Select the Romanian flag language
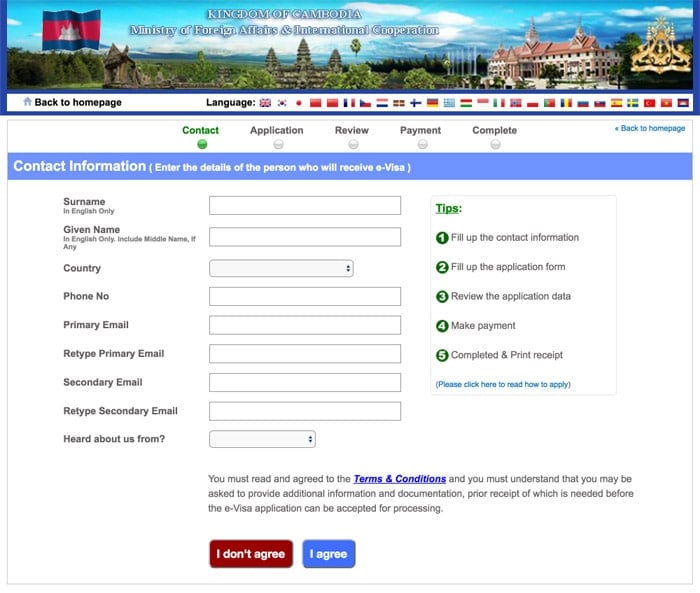The image size is (700, 593). [566, 103]
